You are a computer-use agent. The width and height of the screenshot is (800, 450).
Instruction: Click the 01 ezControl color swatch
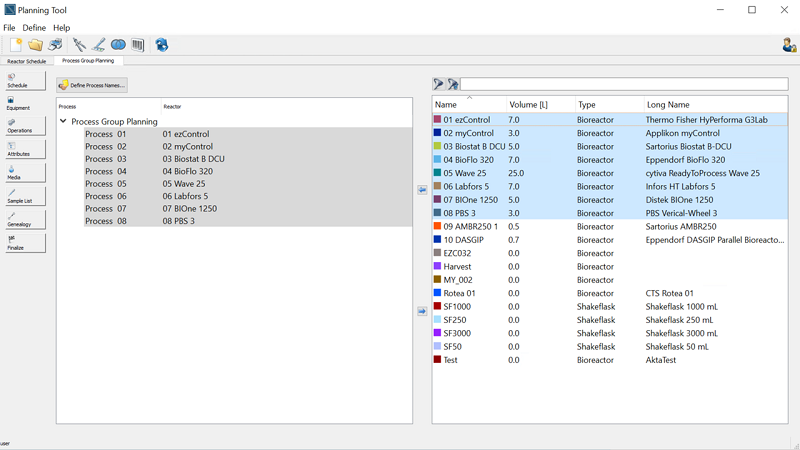point(437,119)
